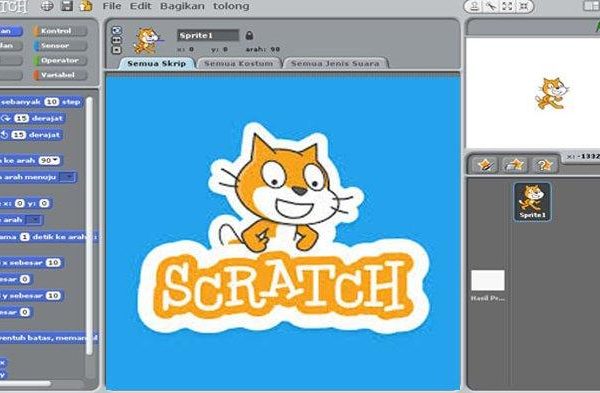Viewport: 600px width, 393px height.
Task: Click the y value 0 in go-to block
Action: 44,203
